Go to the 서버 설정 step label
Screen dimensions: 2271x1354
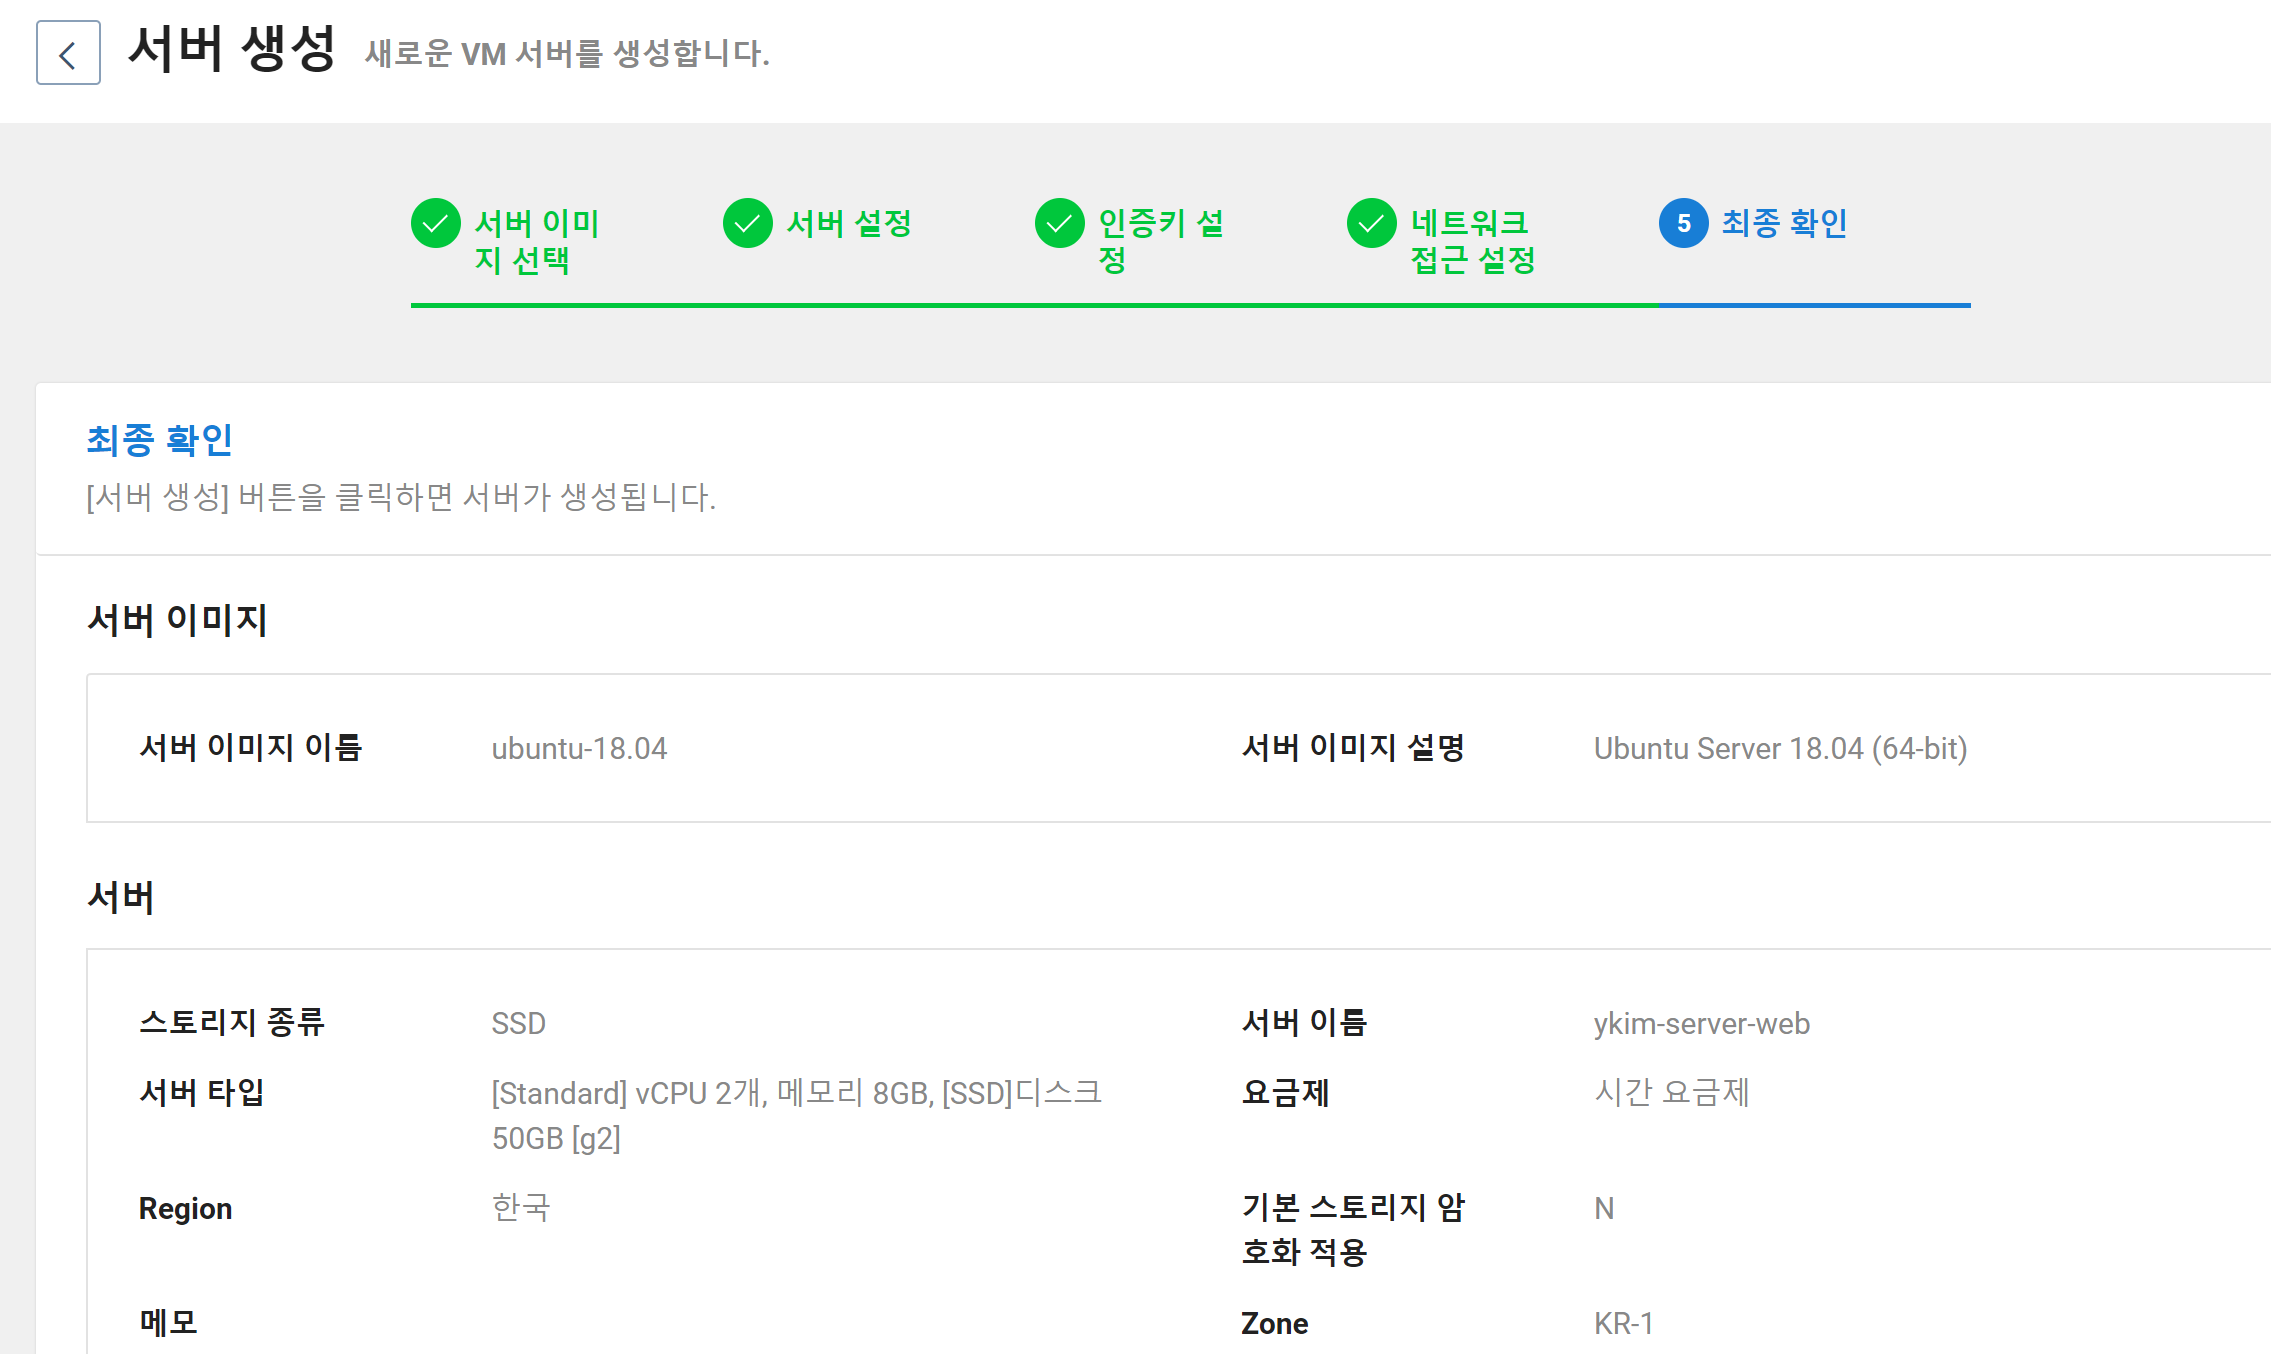click(849, 223)
